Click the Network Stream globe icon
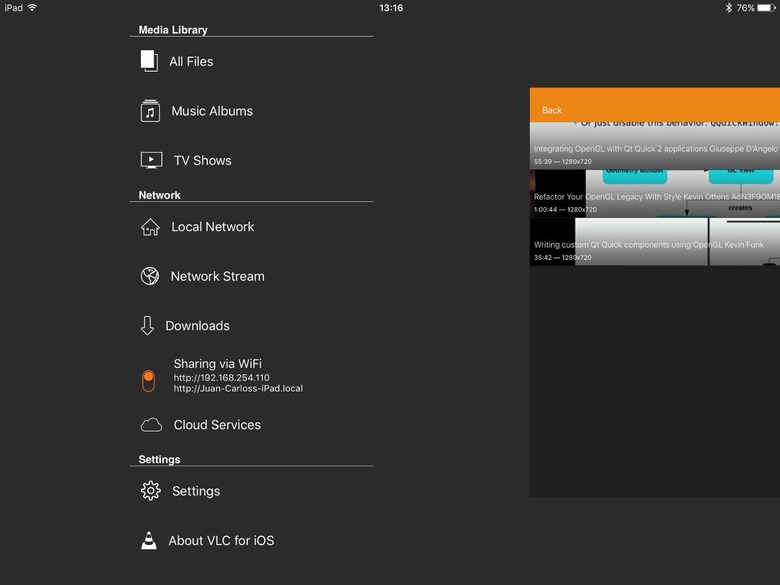The image size is (780, 585). 150,276
